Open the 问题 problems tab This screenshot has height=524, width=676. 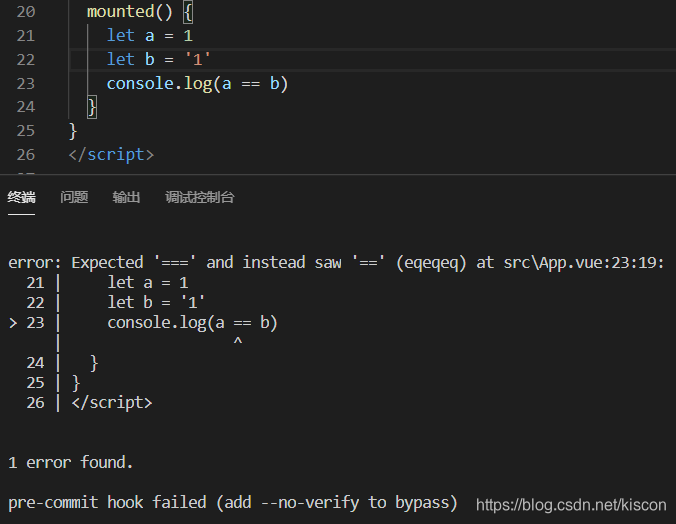[x=74, y=198]
